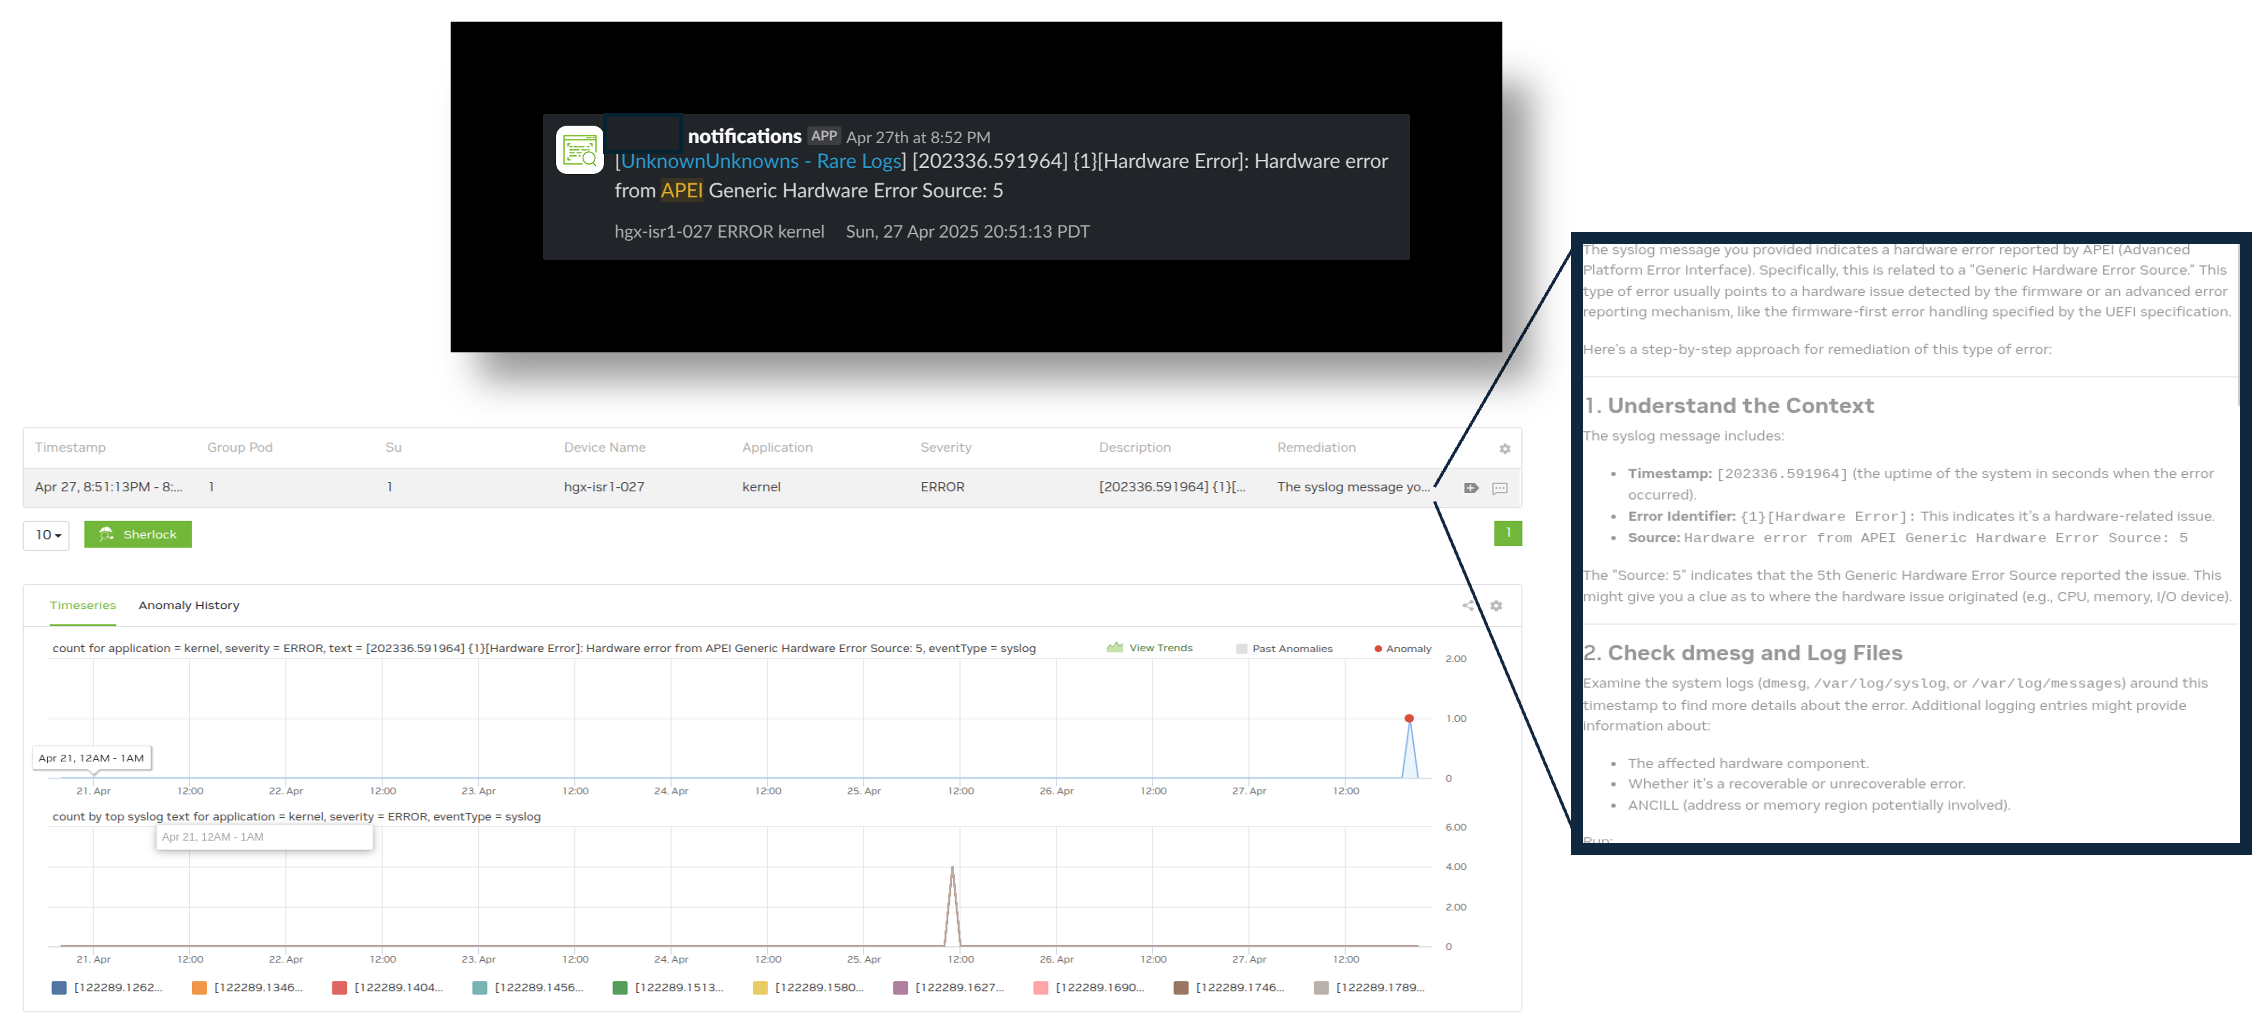Click the add-tag icon in the hgx-isr1-027 row
Viewport: 2266px width, 1031px height.
[1471, 488]
